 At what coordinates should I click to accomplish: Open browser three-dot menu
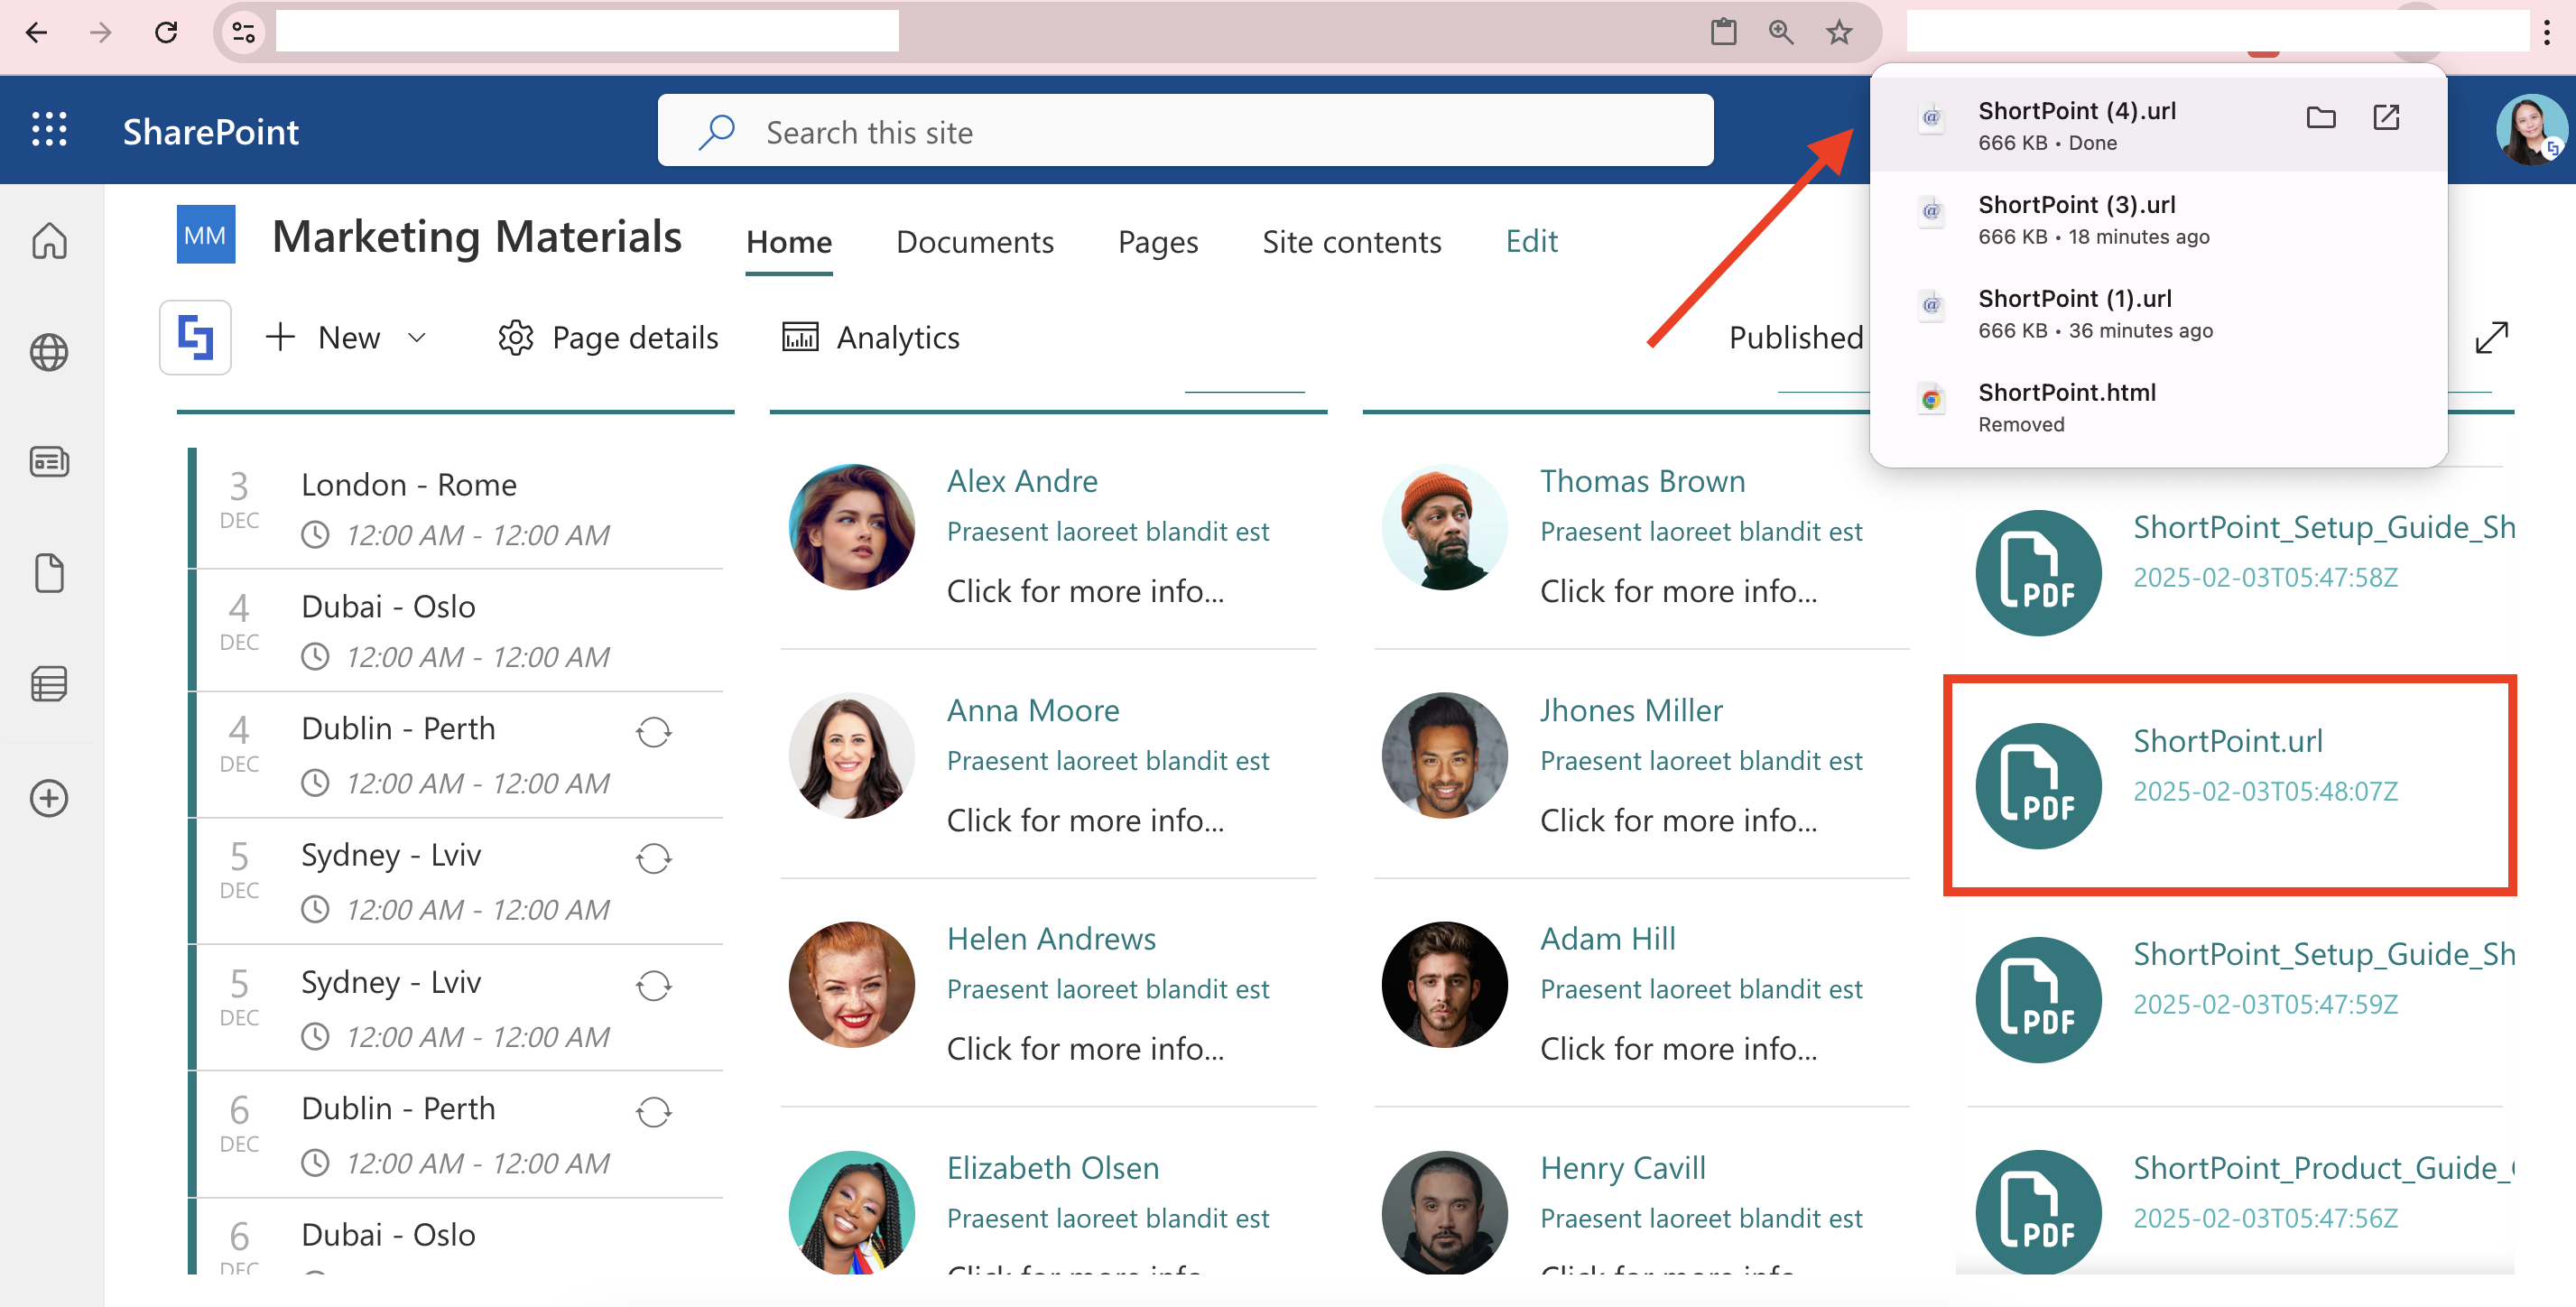coord(2546,33)
